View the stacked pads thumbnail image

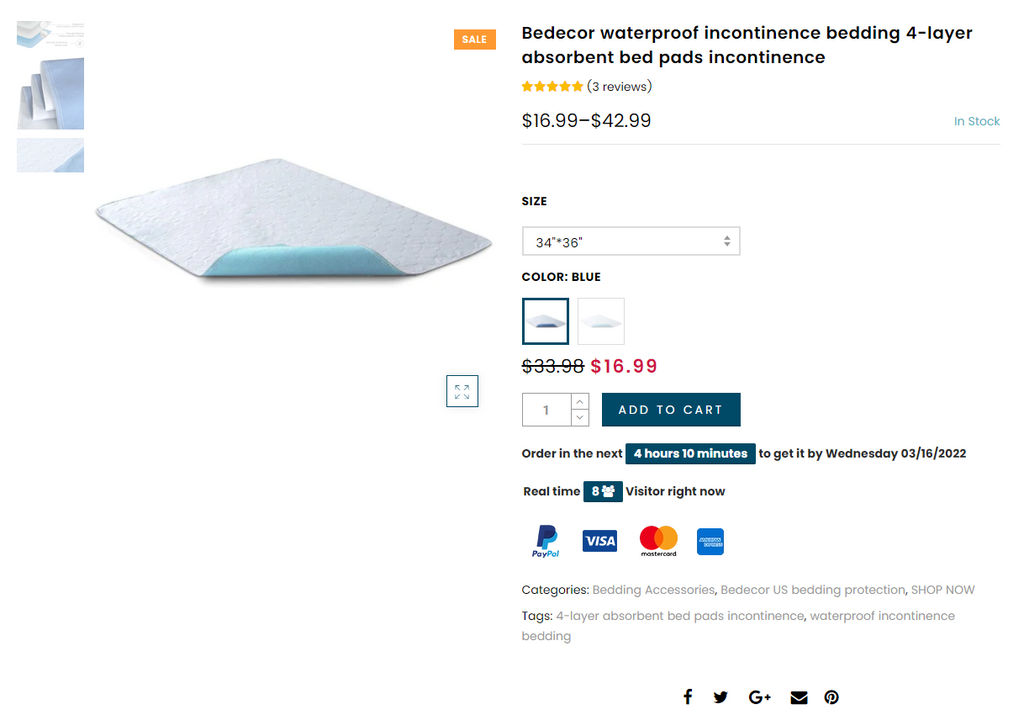coord(50,94)
